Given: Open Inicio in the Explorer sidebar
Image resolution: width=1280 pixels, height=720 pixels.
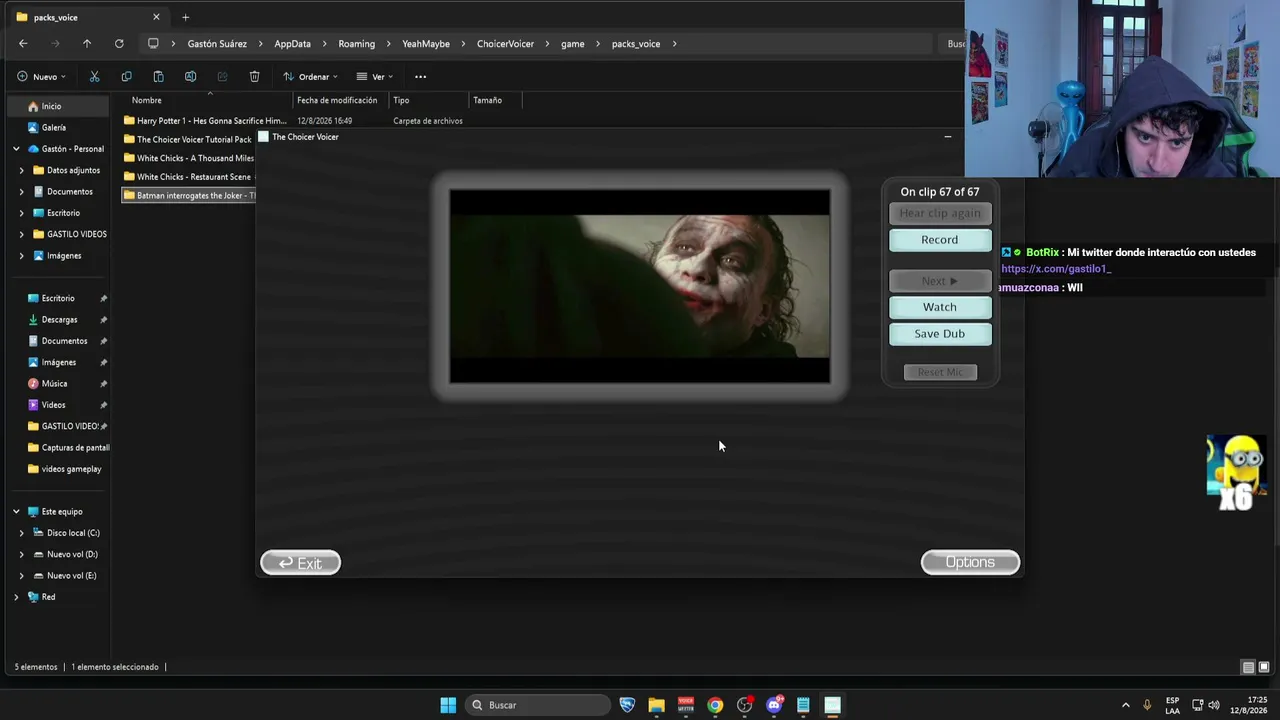Looking at the screenshot, I should point(51,106).
